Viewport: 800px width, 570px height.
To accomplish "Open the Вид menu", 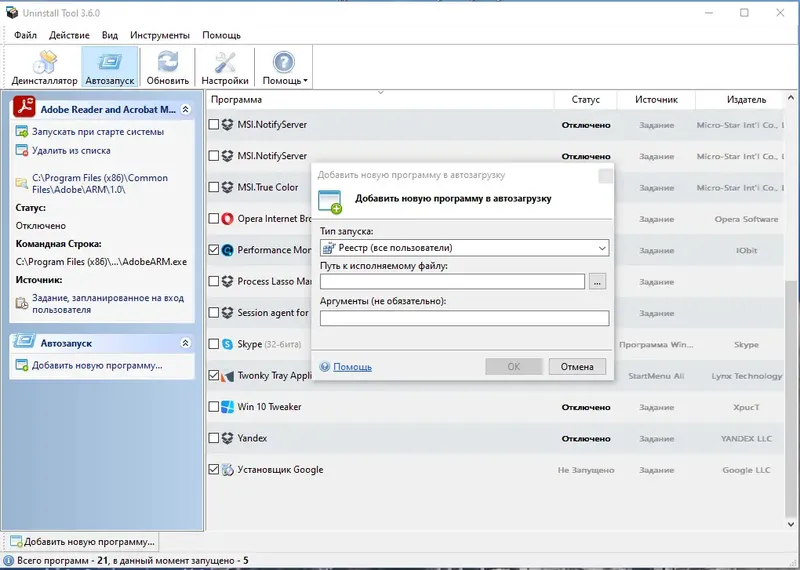I will (x=110, y=35).
